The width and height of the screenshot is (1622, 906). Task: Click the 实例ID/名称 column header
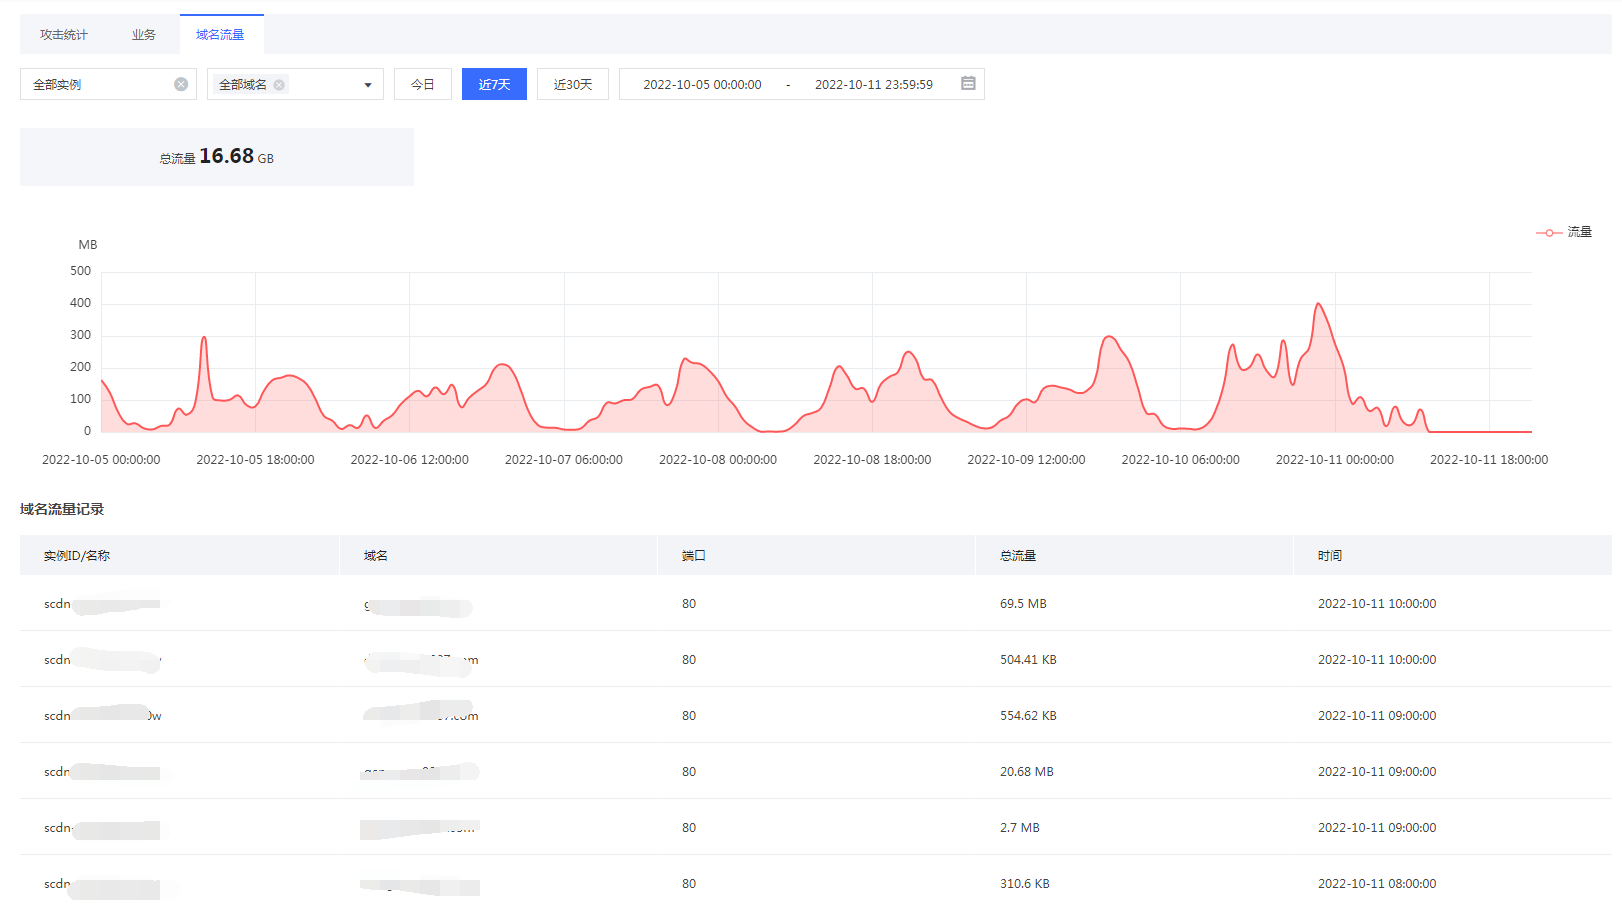click(77, 556)
